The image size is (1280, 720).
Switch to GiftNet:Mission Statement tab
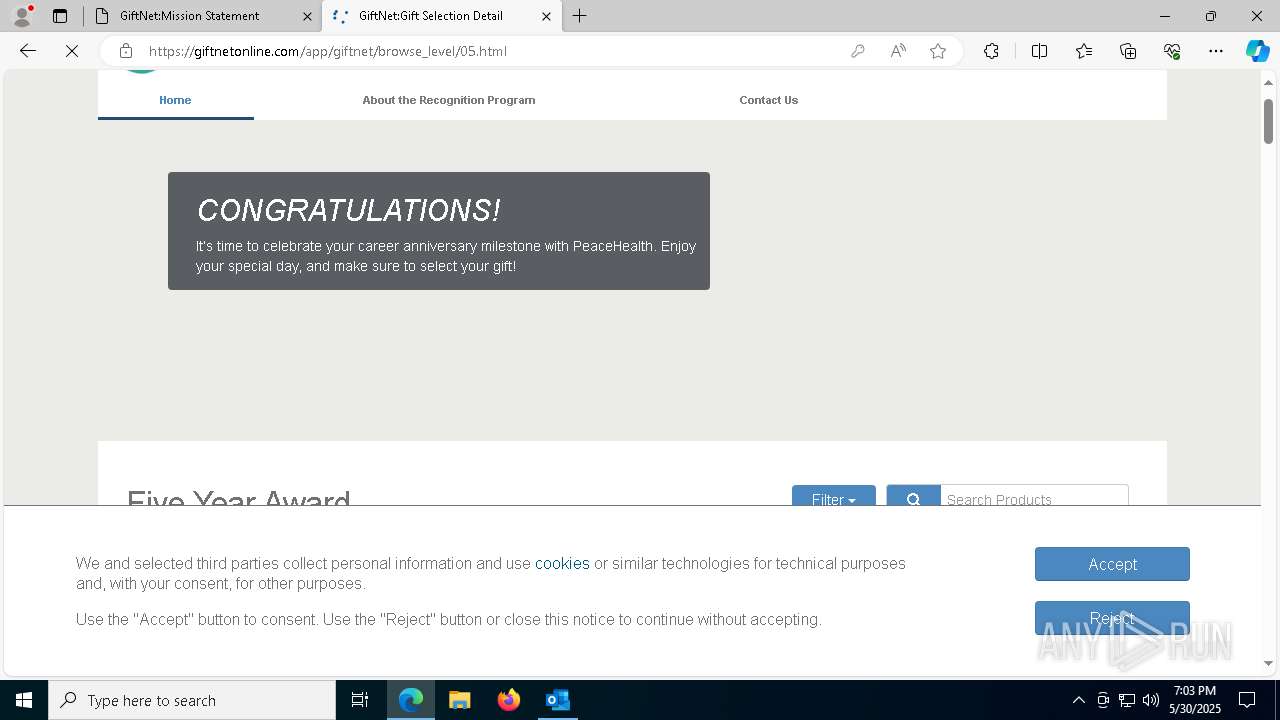(189, 16)
